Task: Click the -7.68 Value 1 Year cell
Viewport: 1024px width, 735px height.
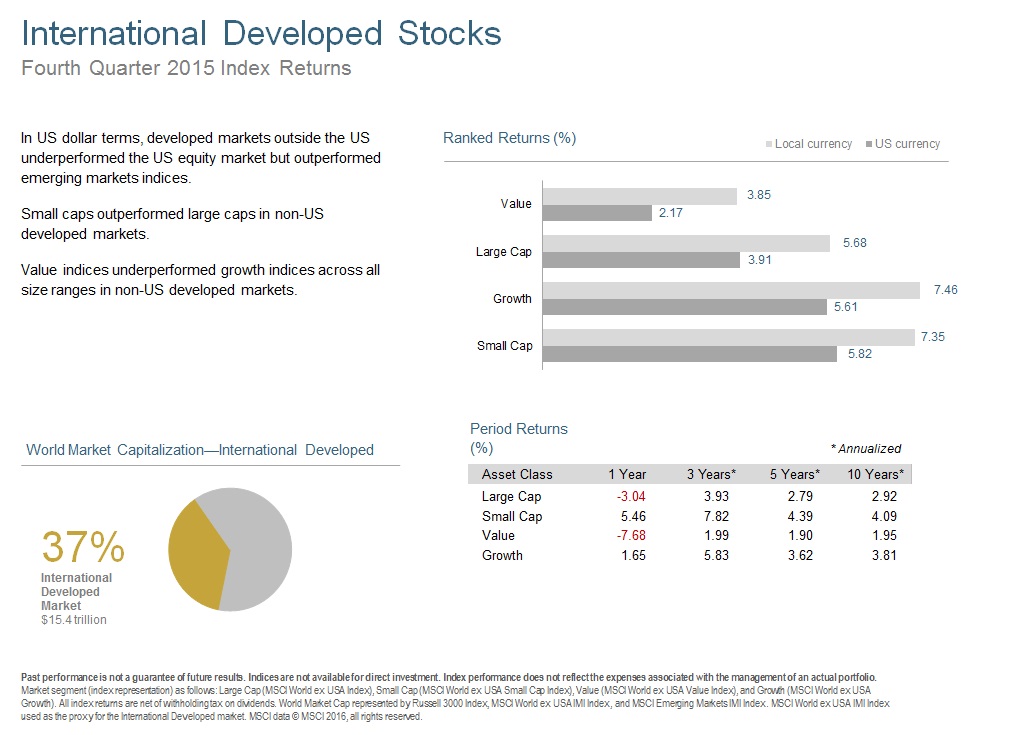Action: click(631, 536)
